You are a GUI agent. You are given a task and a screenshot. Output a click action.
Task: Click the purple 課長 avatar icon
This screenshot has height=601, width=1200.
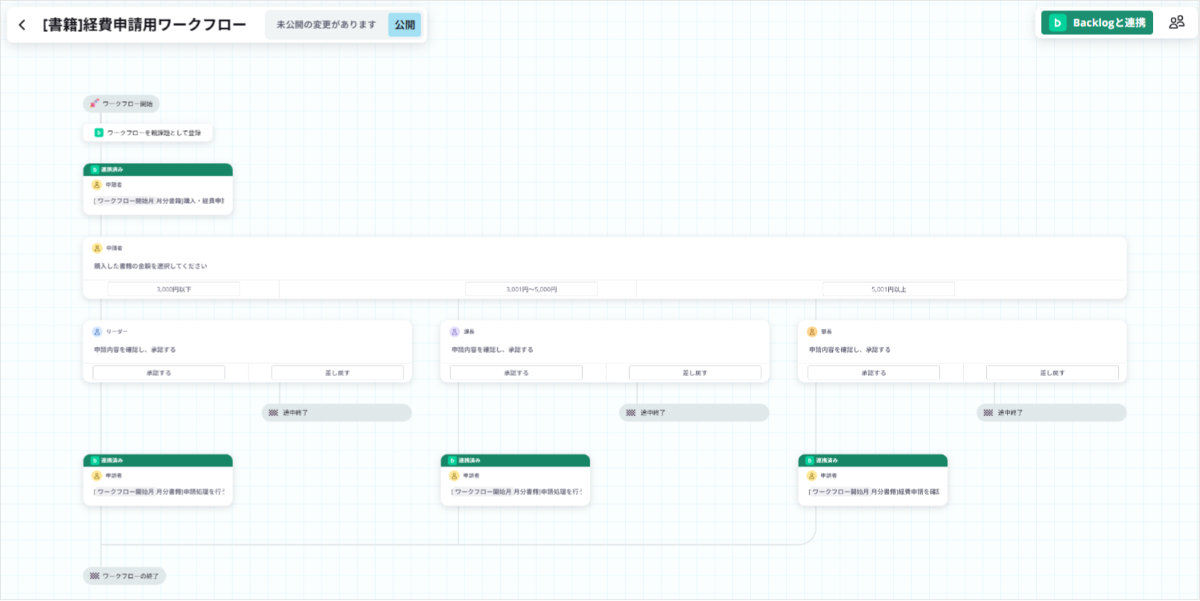[454, 331]
